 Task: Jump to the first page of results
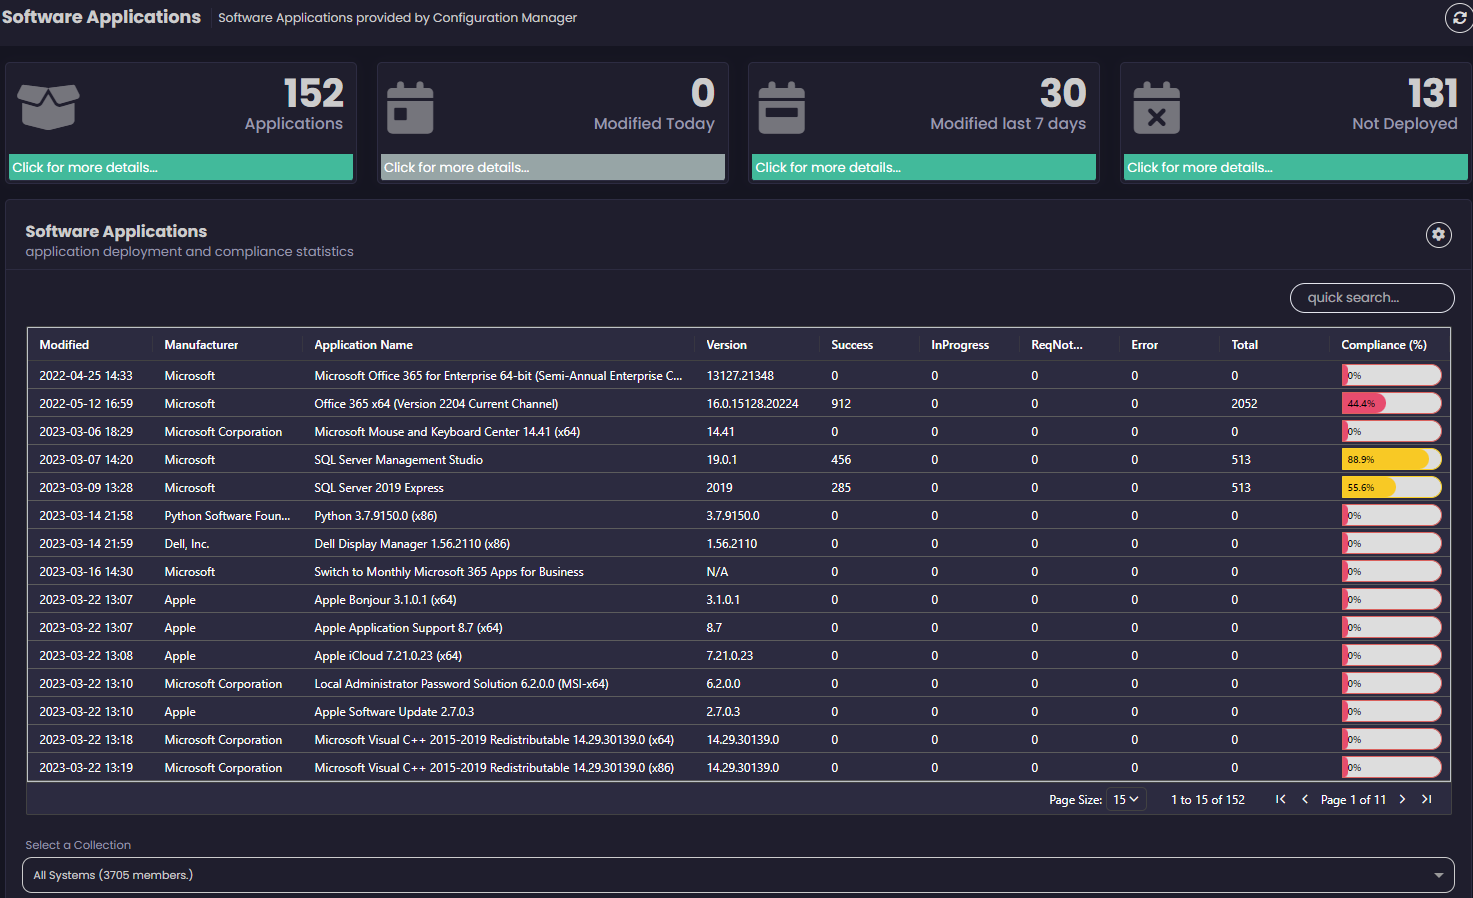(x=1280, y=799)
